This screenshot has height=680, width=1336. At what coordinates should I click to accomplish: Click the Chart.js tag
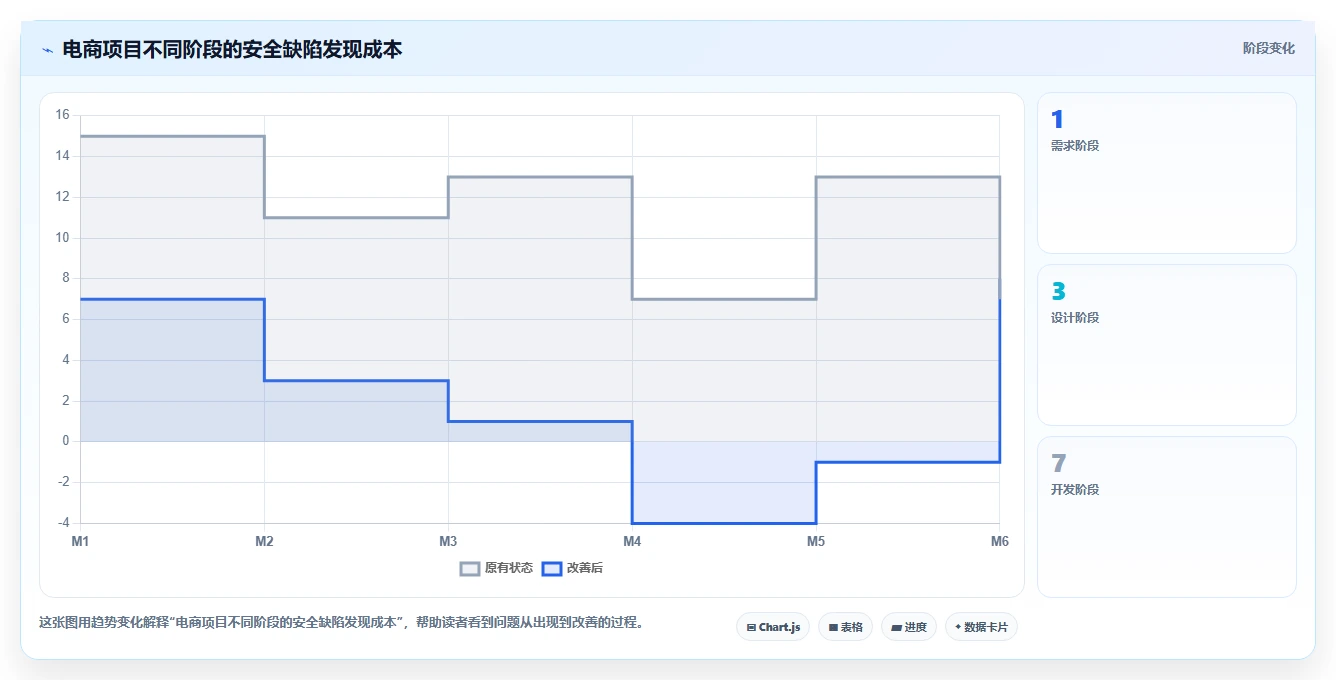[x=773, y=627]
